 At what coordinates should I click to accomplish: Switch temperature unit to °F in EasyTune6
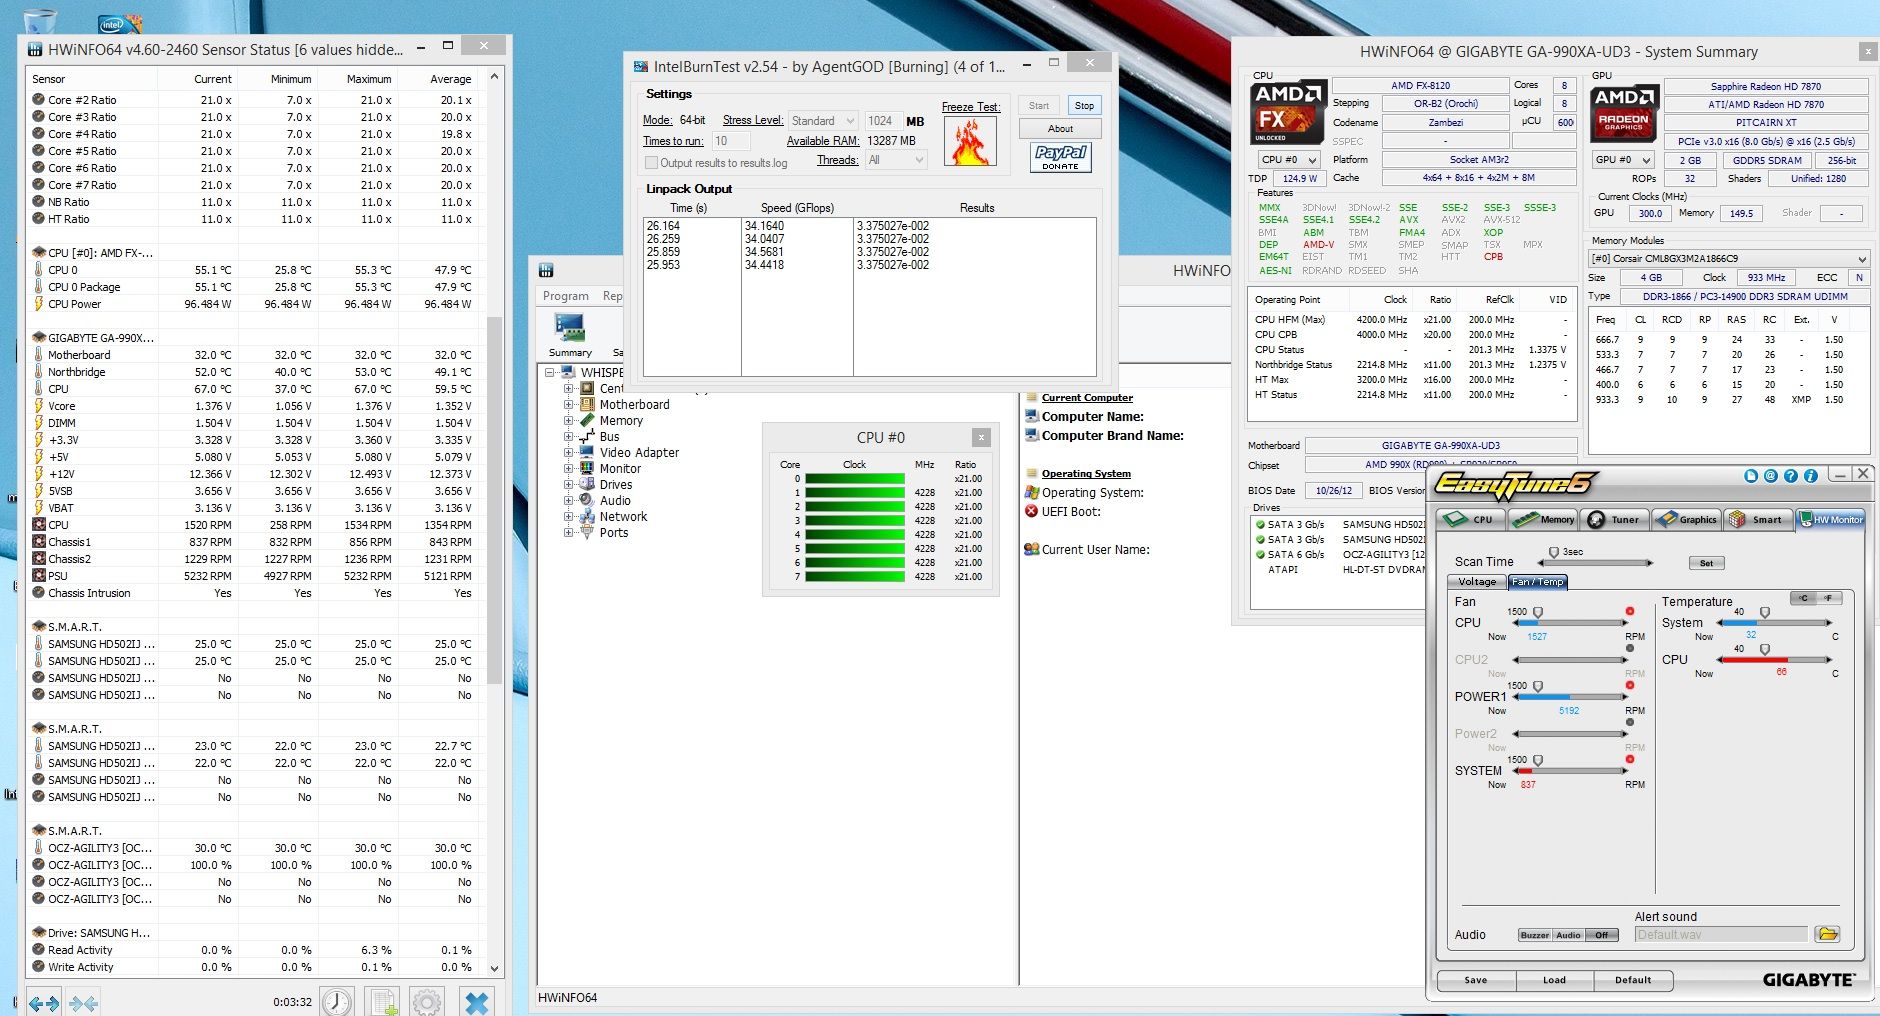(1827, 598)
